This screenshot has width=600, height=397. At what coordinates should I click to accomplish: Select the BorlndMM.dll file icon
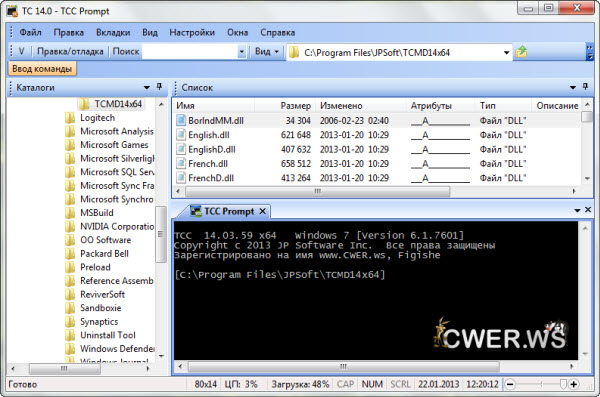click(x=181, y=120)
